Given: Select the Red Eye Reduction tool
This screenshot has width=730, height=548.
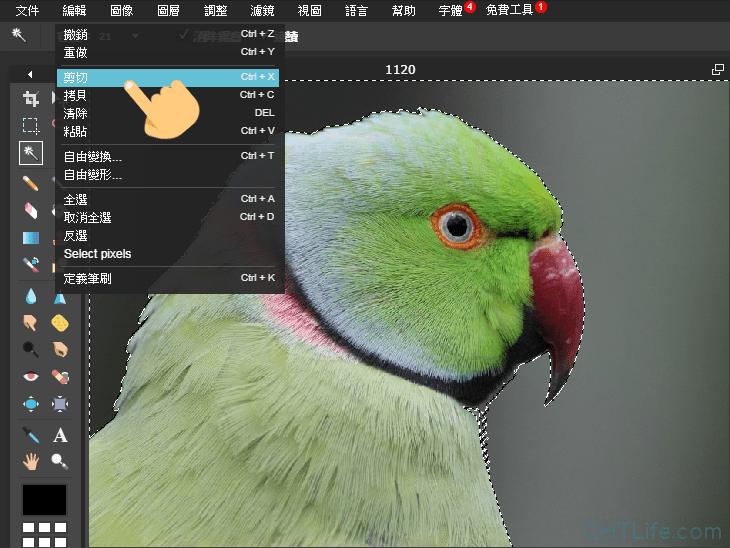Looking at the screenshot, I should (31, 376).
